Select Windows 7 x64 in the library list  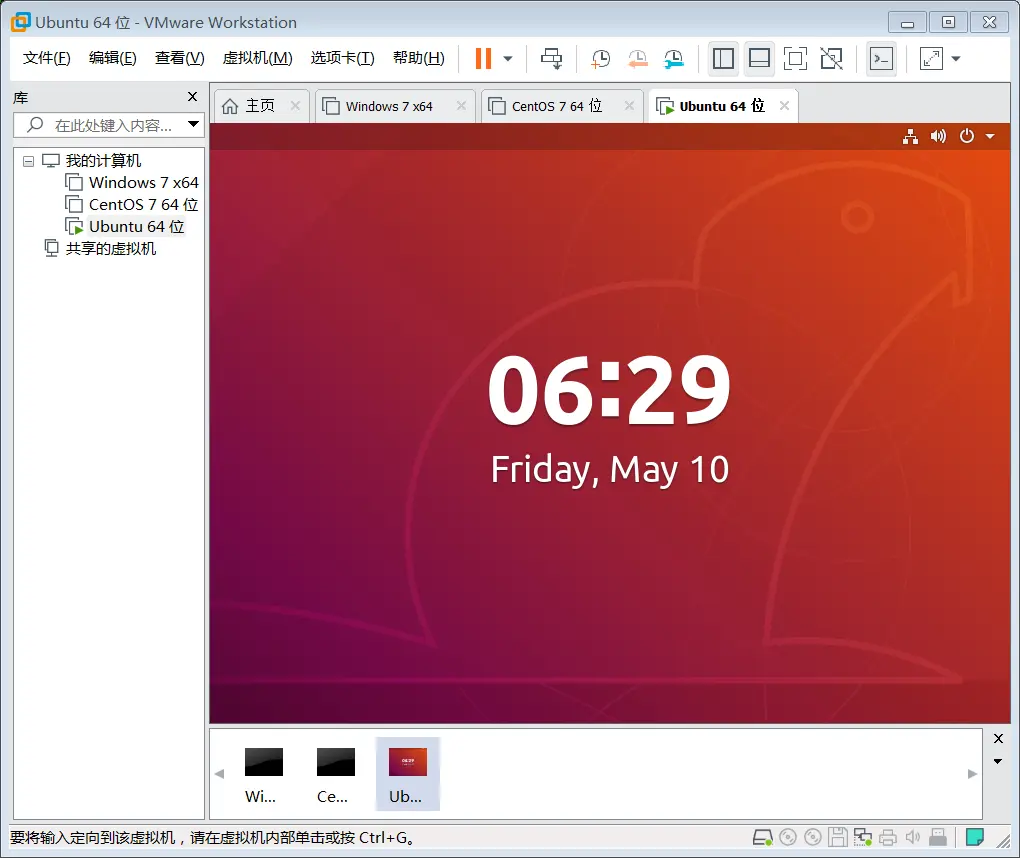tap(143, 182)
